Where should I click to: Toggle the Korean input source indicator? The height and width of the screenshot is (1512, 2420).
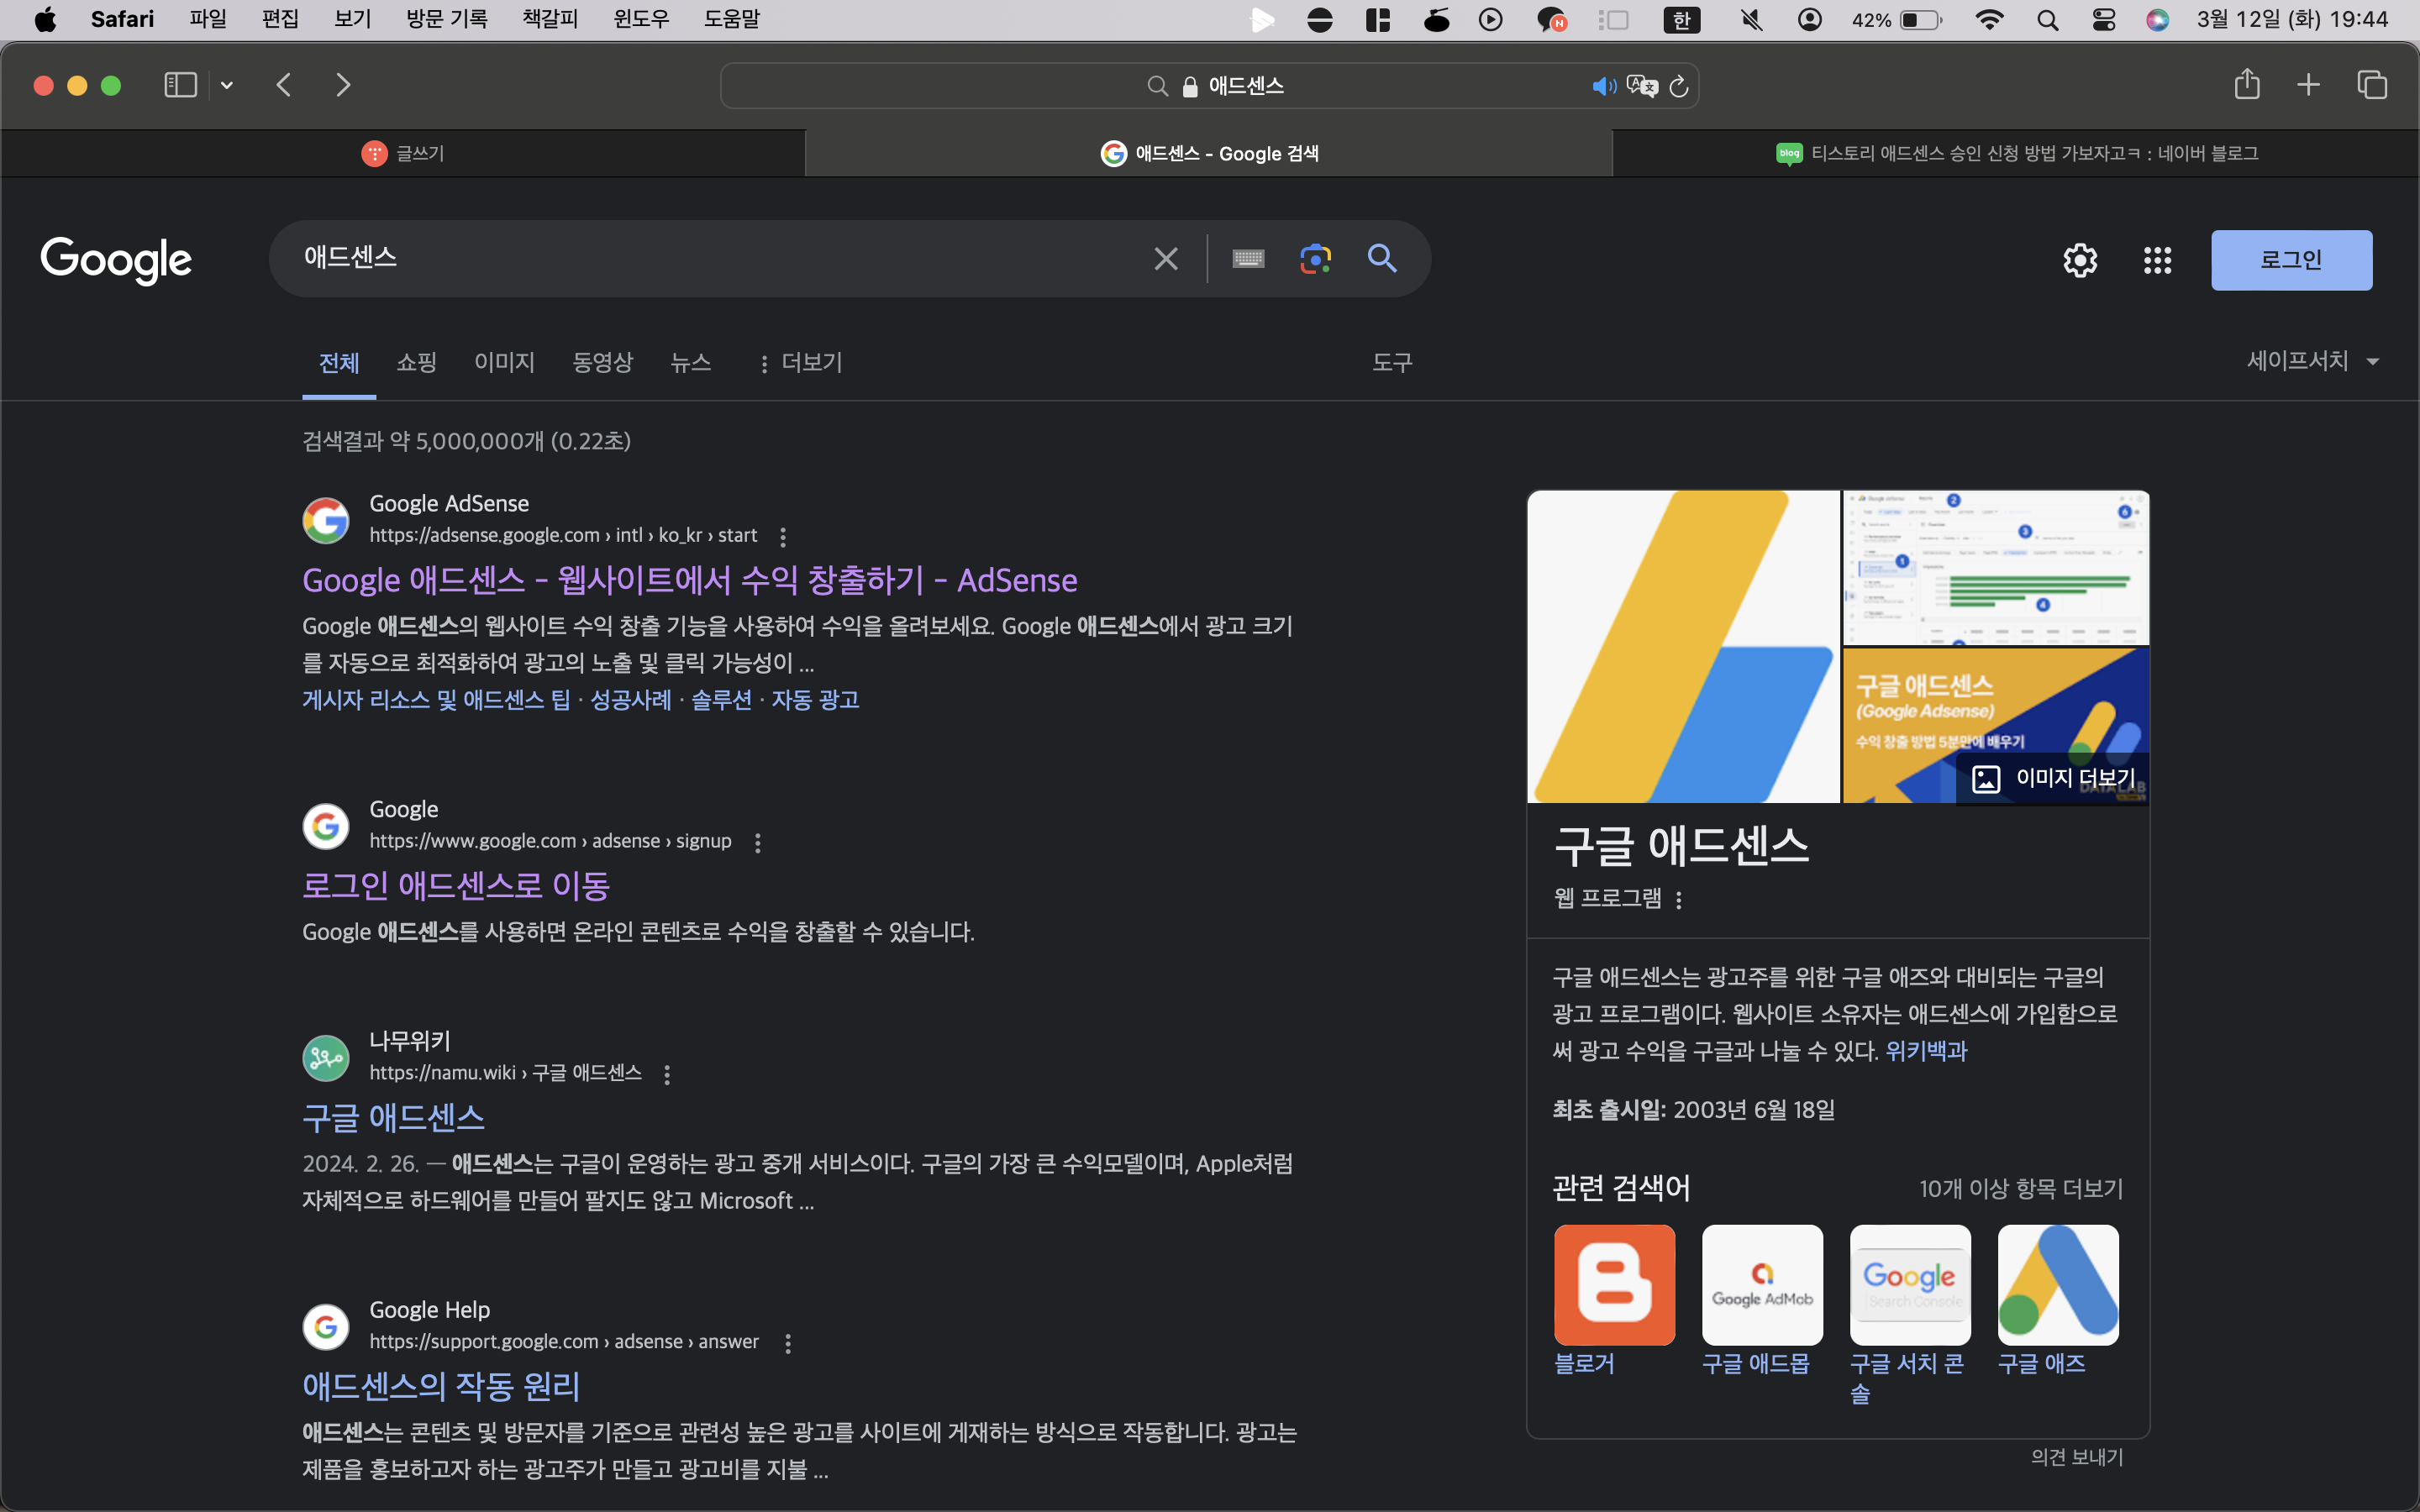1681,19
